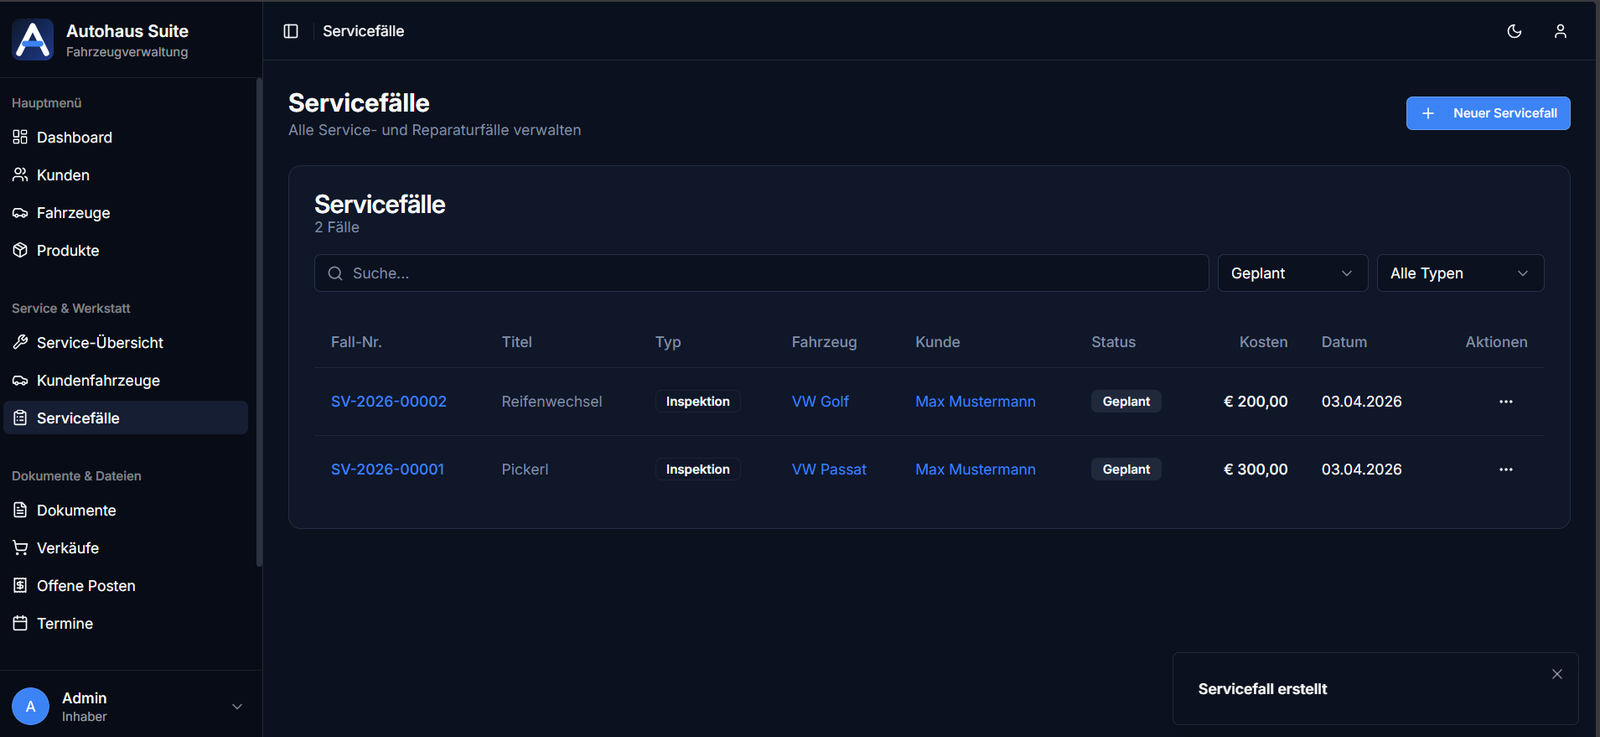This screenshot has width=1600, height=737.
Task: Dismiss the Servicefall erstellt notification
Action: tap(1557, 674)
